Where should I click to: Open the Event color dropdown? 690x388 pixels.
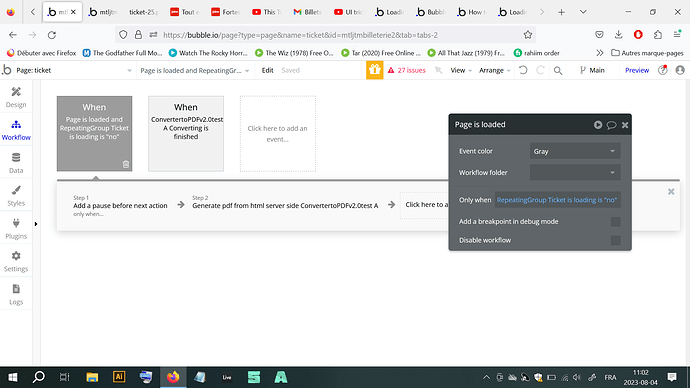[575, 151]
